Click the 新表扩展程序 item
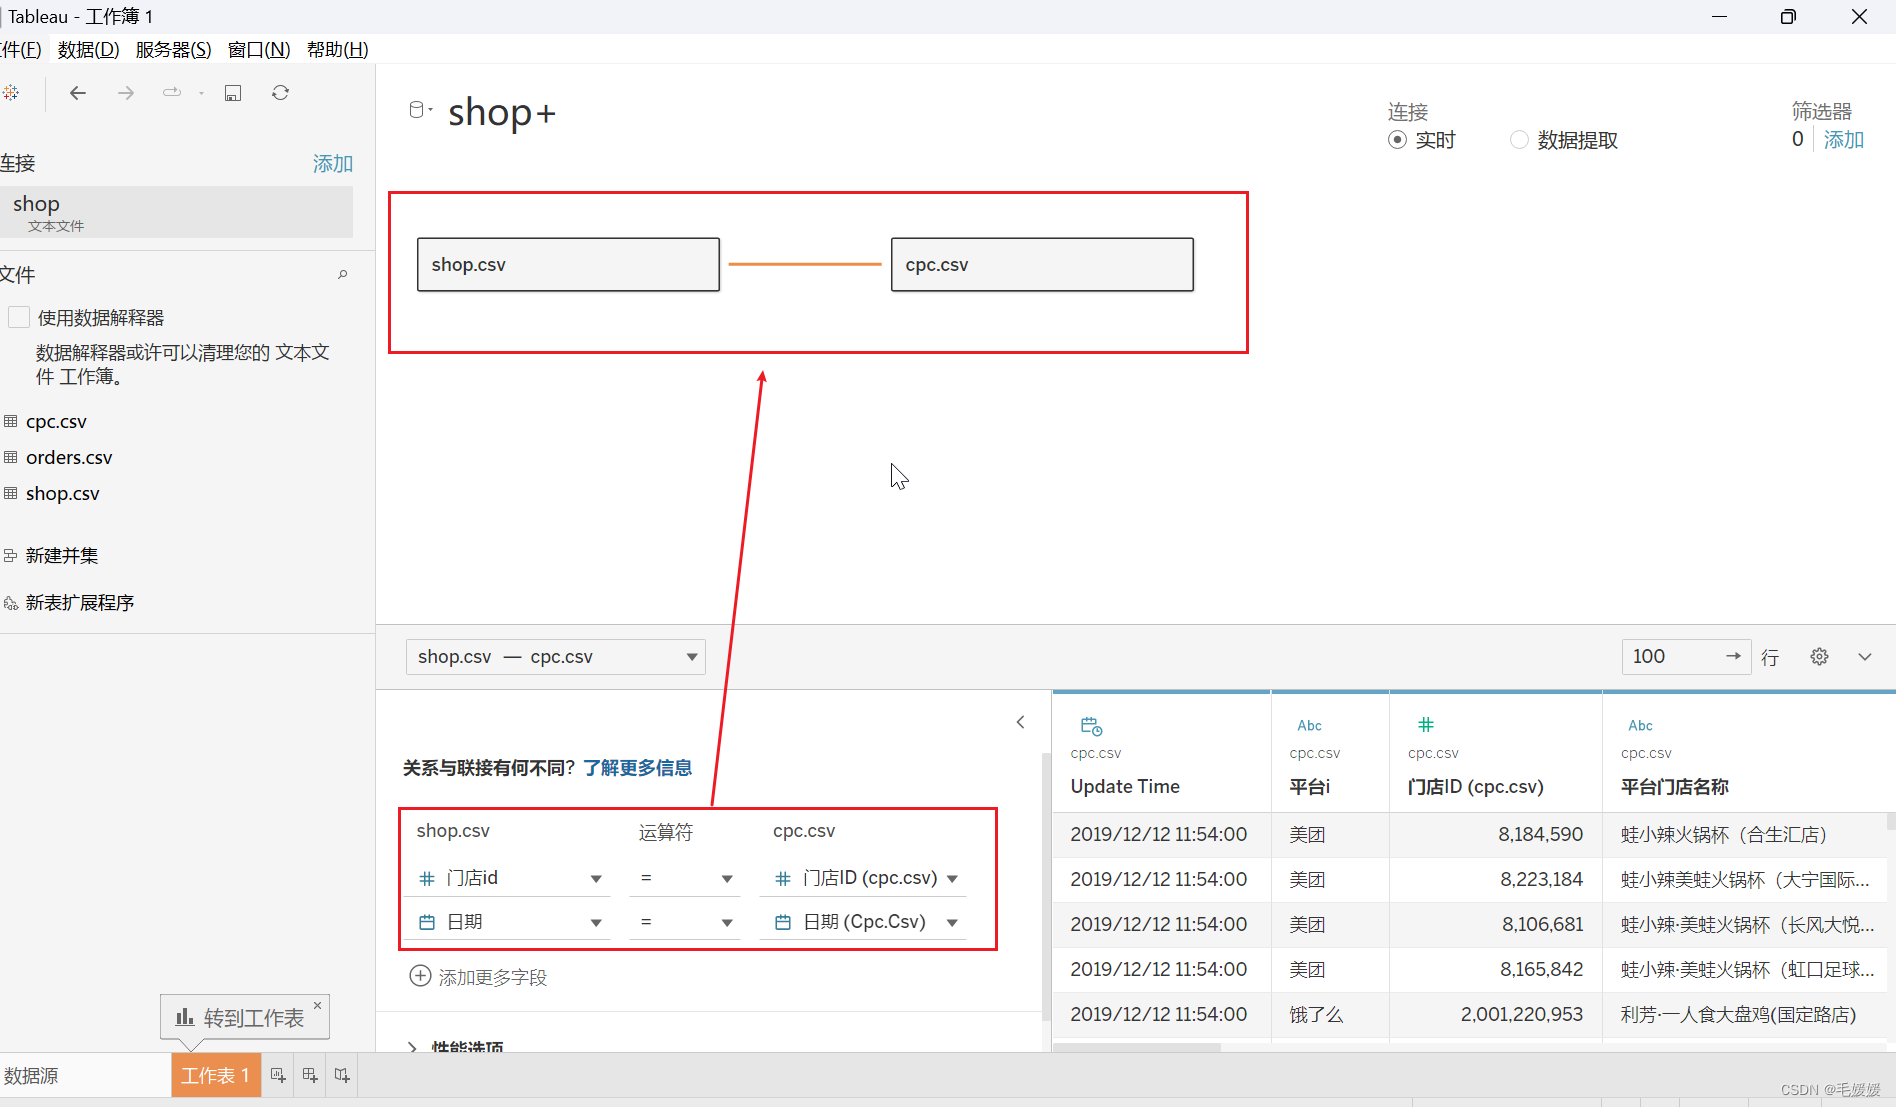 point(80,603)
